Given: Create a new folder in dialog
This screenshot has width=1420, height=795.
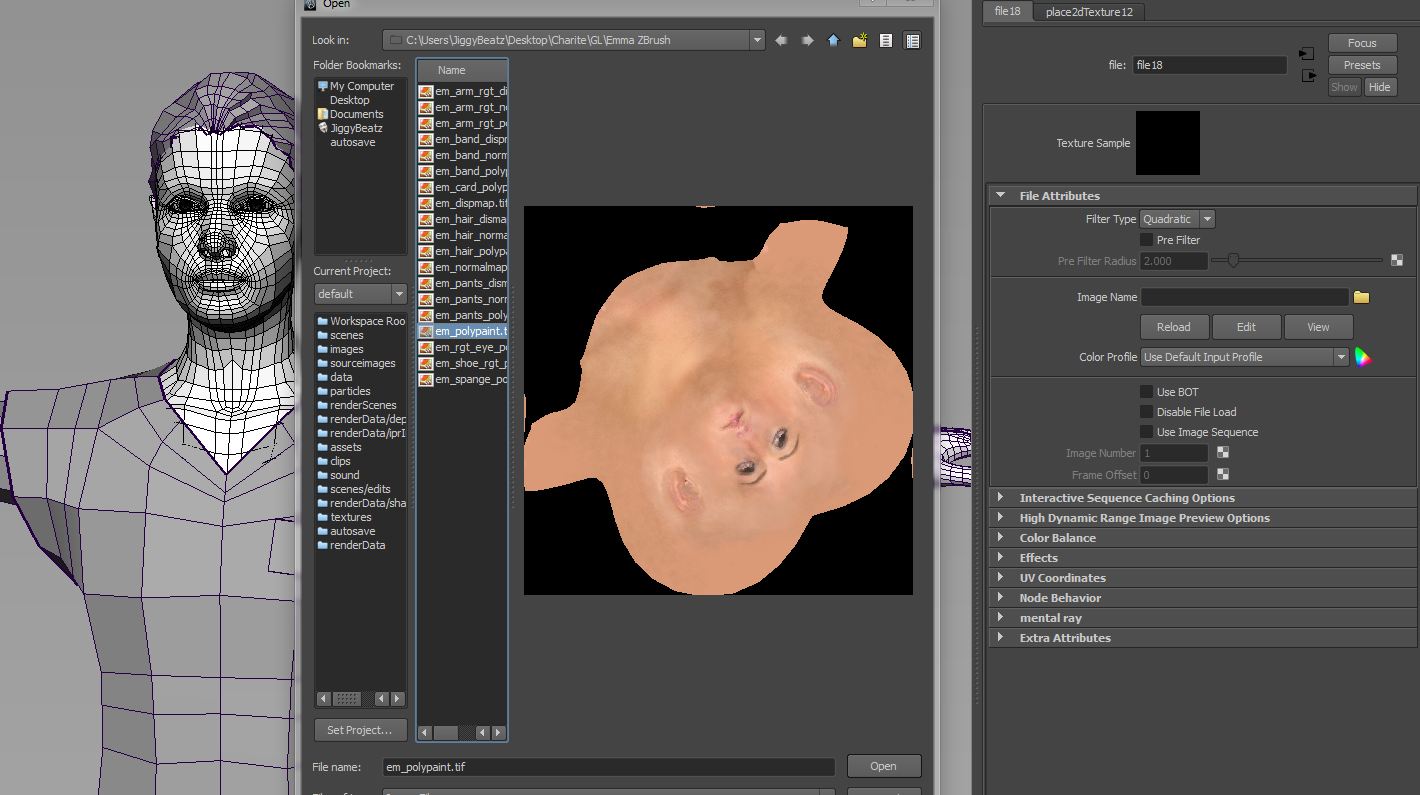Looking at the screenshot, I should pyautogui.click(x=859, y=41).
